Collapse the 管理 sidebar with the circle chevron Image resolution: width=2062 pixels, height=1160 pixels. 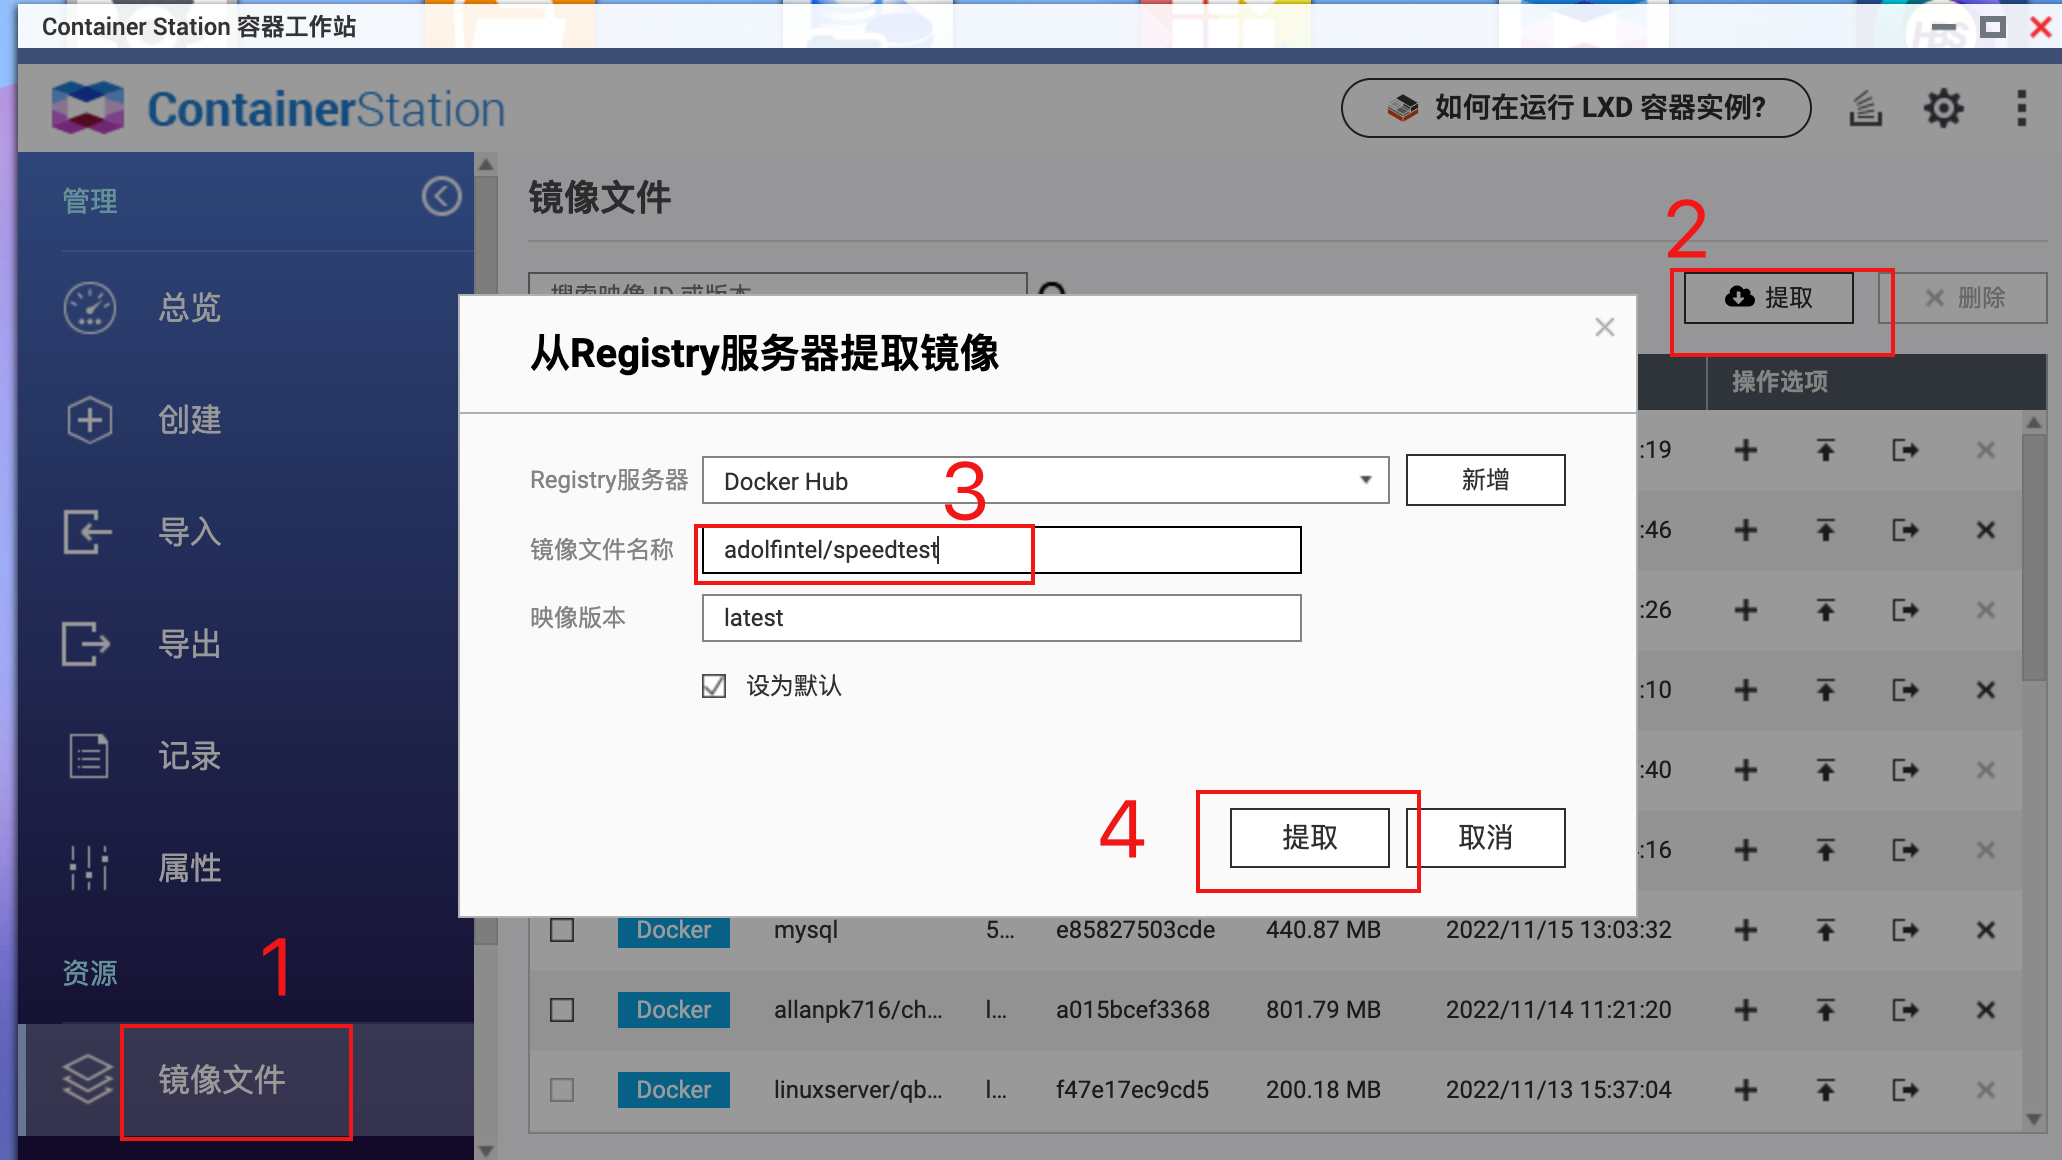pos(441,196)
